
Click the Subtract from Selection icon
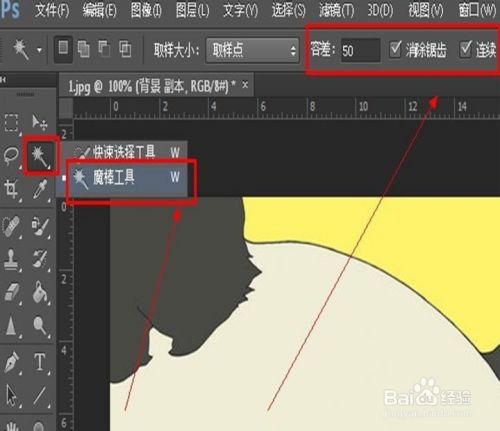104,50
